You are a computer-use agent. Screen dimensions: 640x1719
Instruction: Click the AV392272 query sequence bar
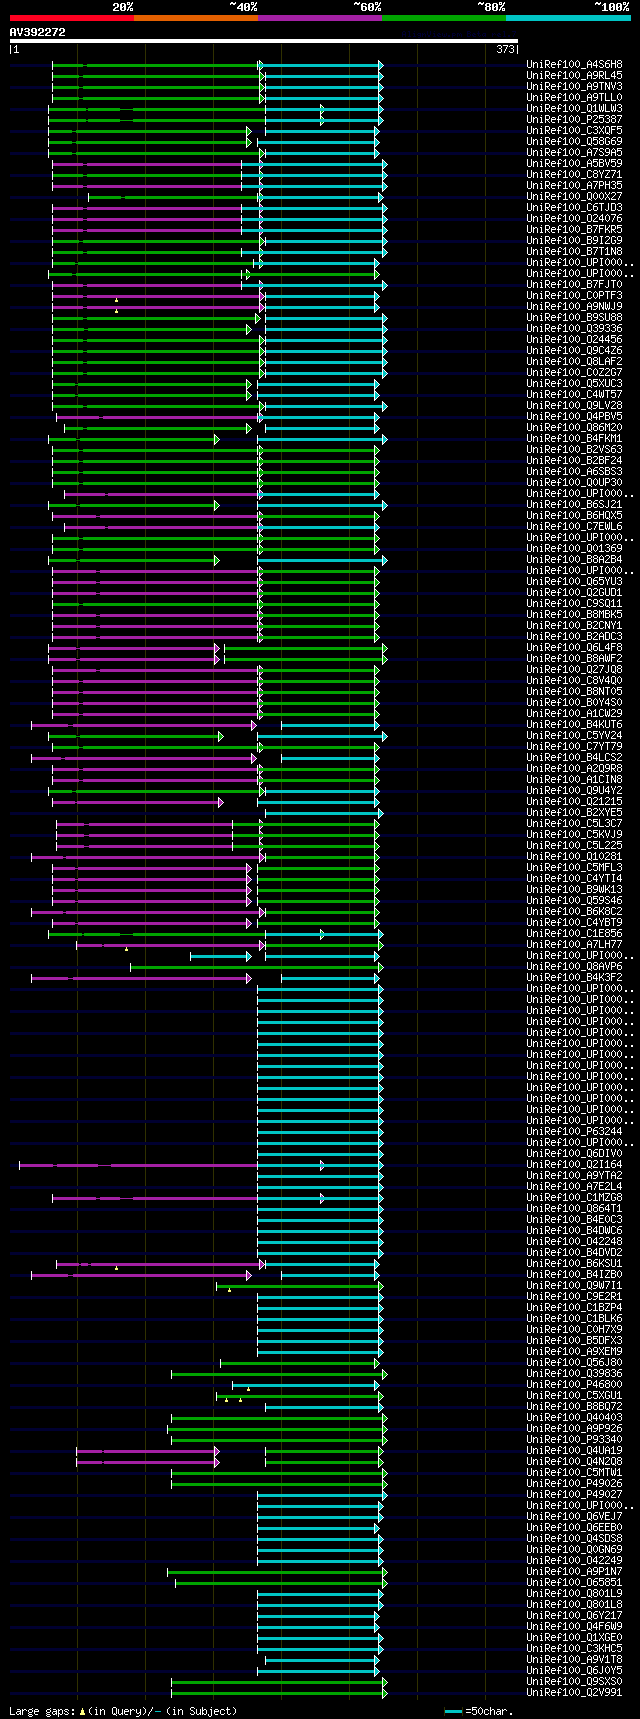point(264,41)
